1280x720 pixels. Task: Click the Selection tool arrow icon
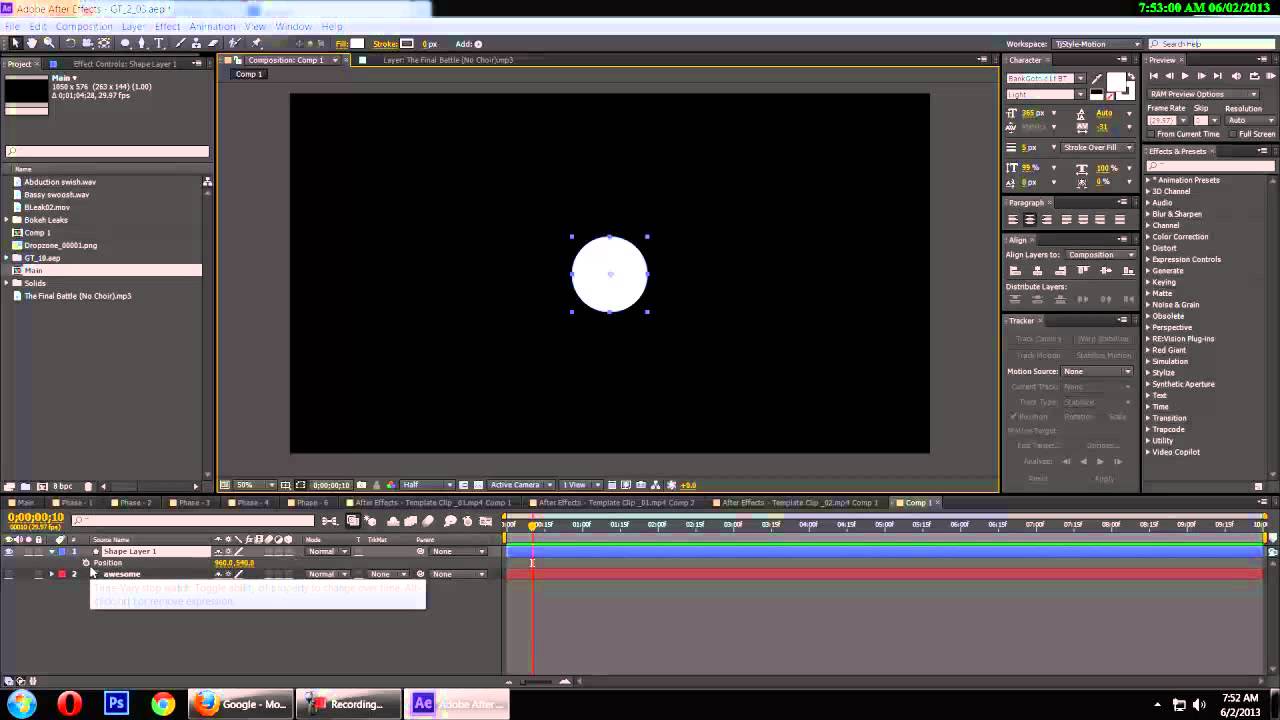pyautogui.click(x=16, y=43)
